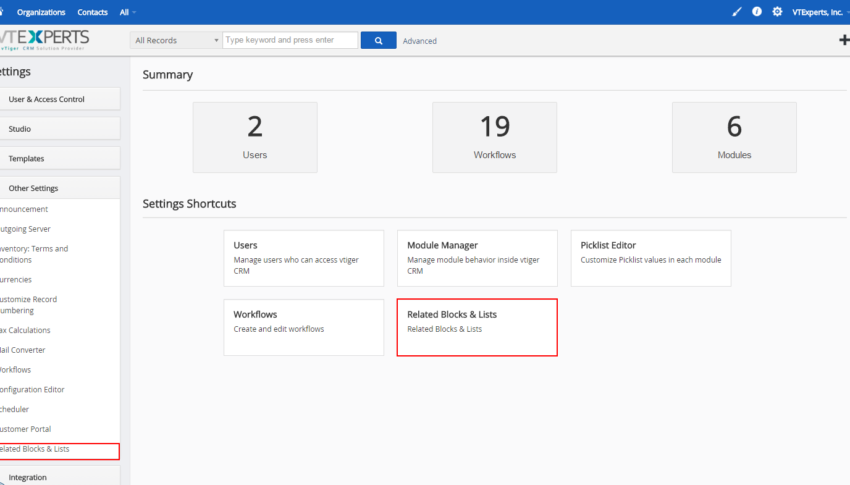Select Announcement in sidebar
Image resolution: width=850 pixels, height=485 pixels.
point(24,209)
